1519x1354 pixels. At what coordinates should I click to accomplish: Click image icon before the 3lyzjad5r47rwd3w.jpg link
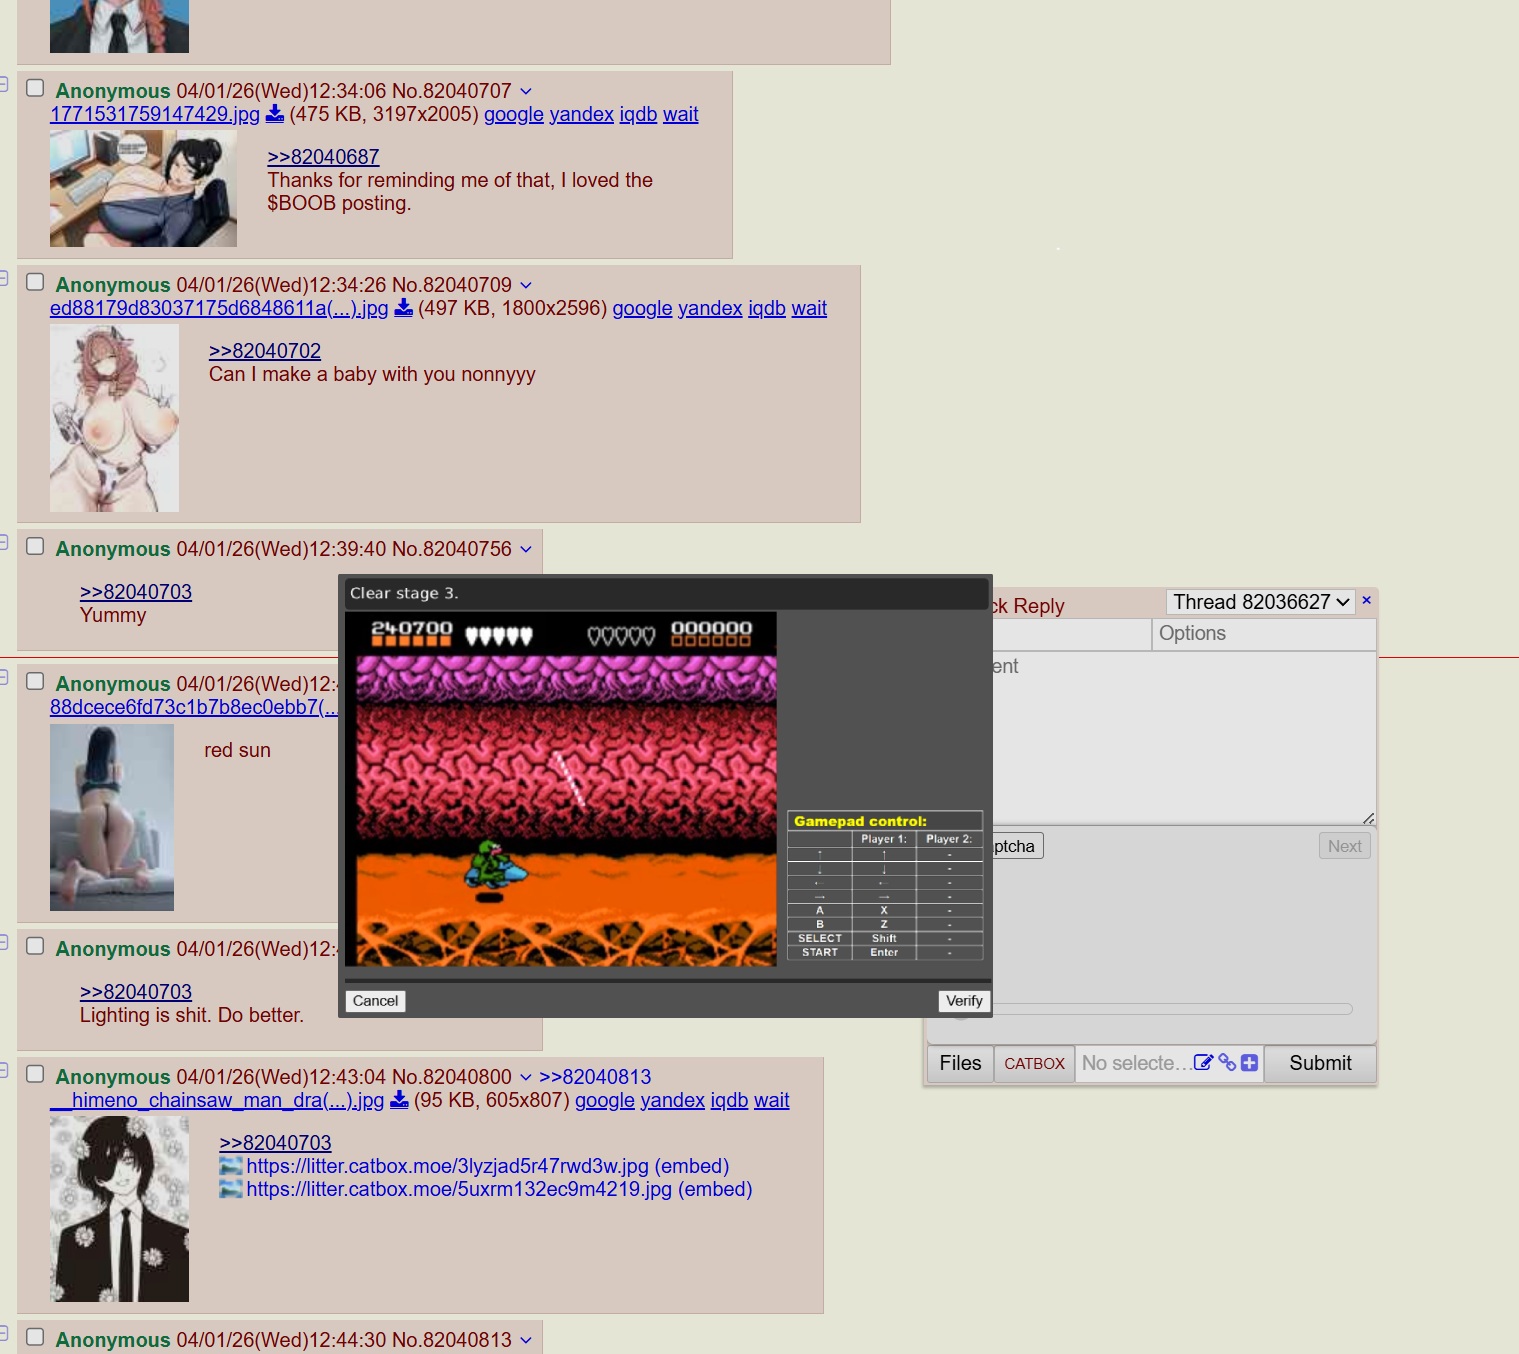(231, 1166)
